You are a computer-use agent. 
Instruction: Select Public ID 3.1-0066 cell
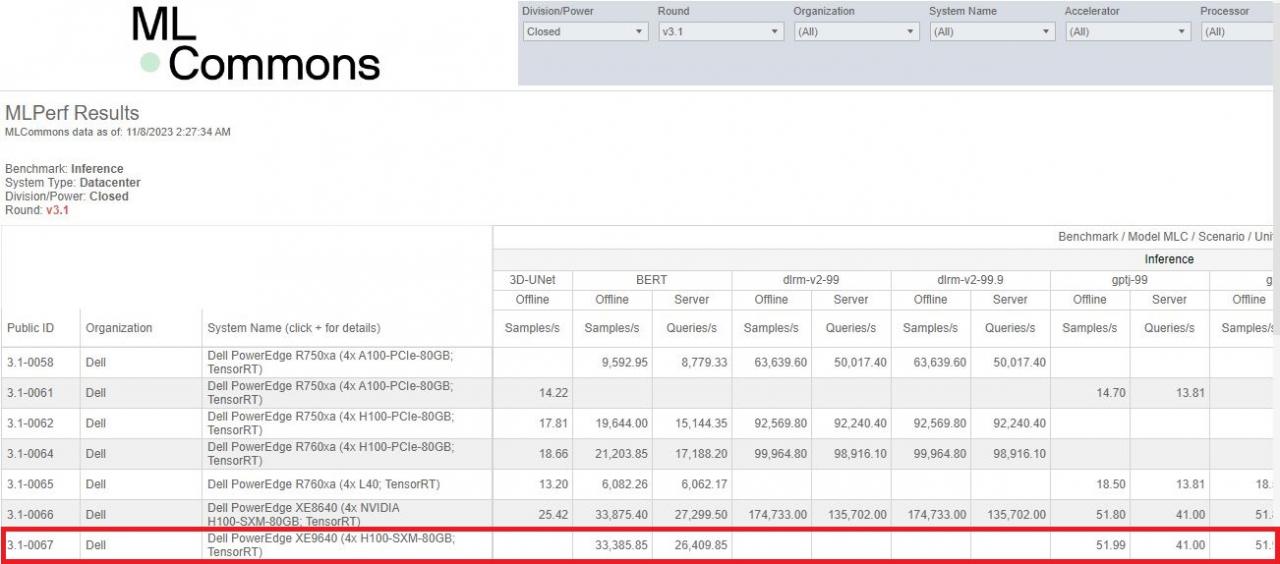(30, 515)
